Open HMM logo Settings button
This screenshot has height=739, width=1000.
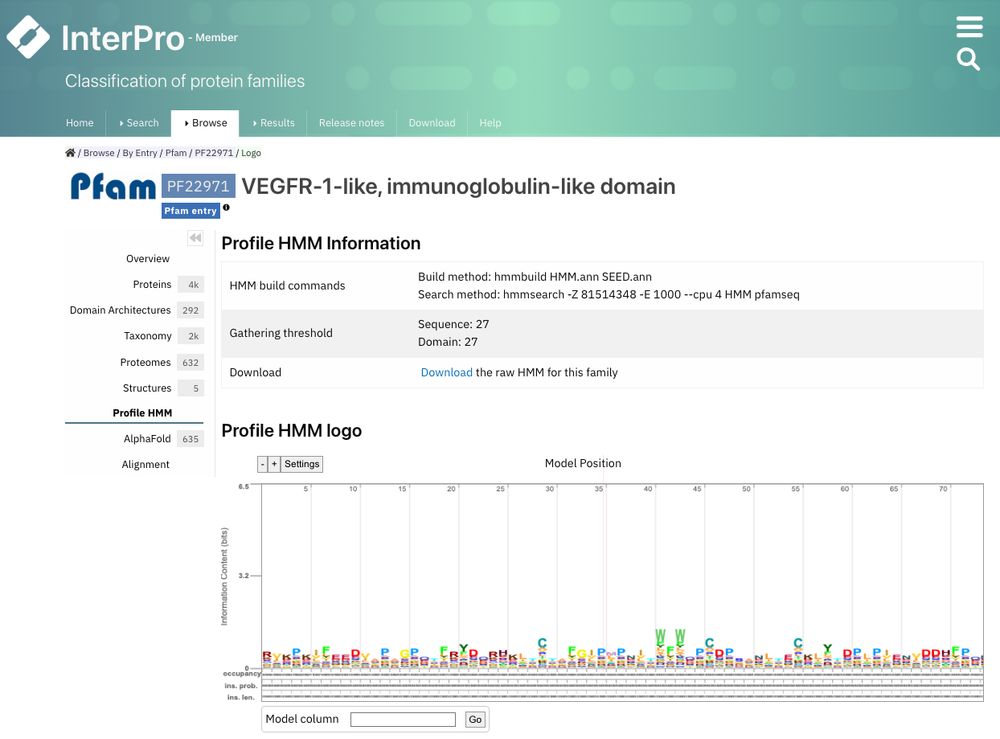click(x=302, y=464)
